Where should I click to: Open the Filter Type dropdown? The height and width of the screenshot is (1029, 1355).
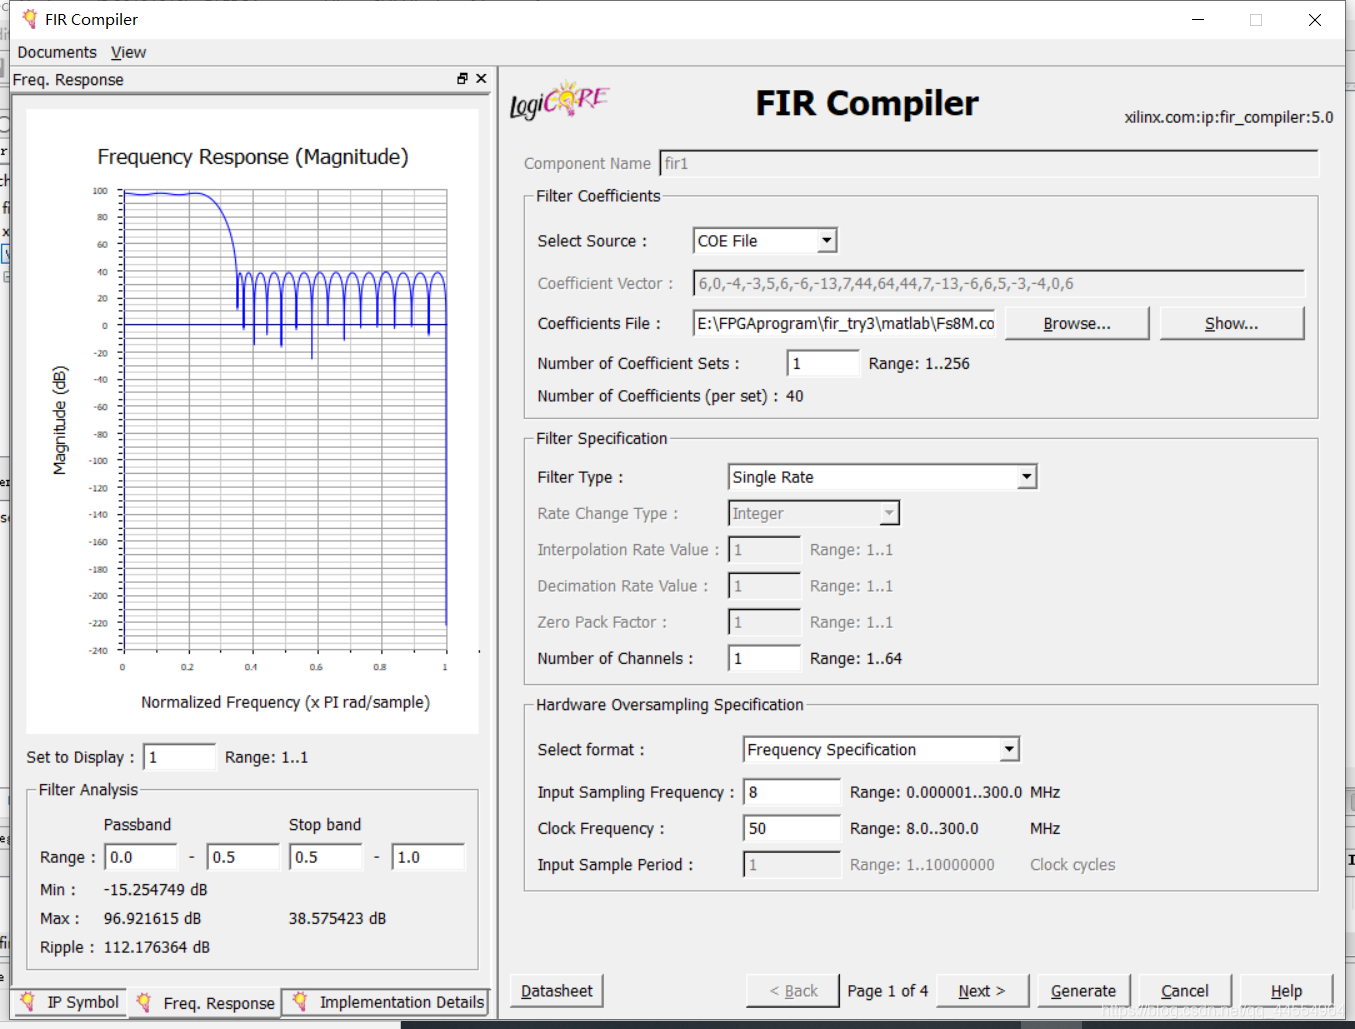[1026, 477]
